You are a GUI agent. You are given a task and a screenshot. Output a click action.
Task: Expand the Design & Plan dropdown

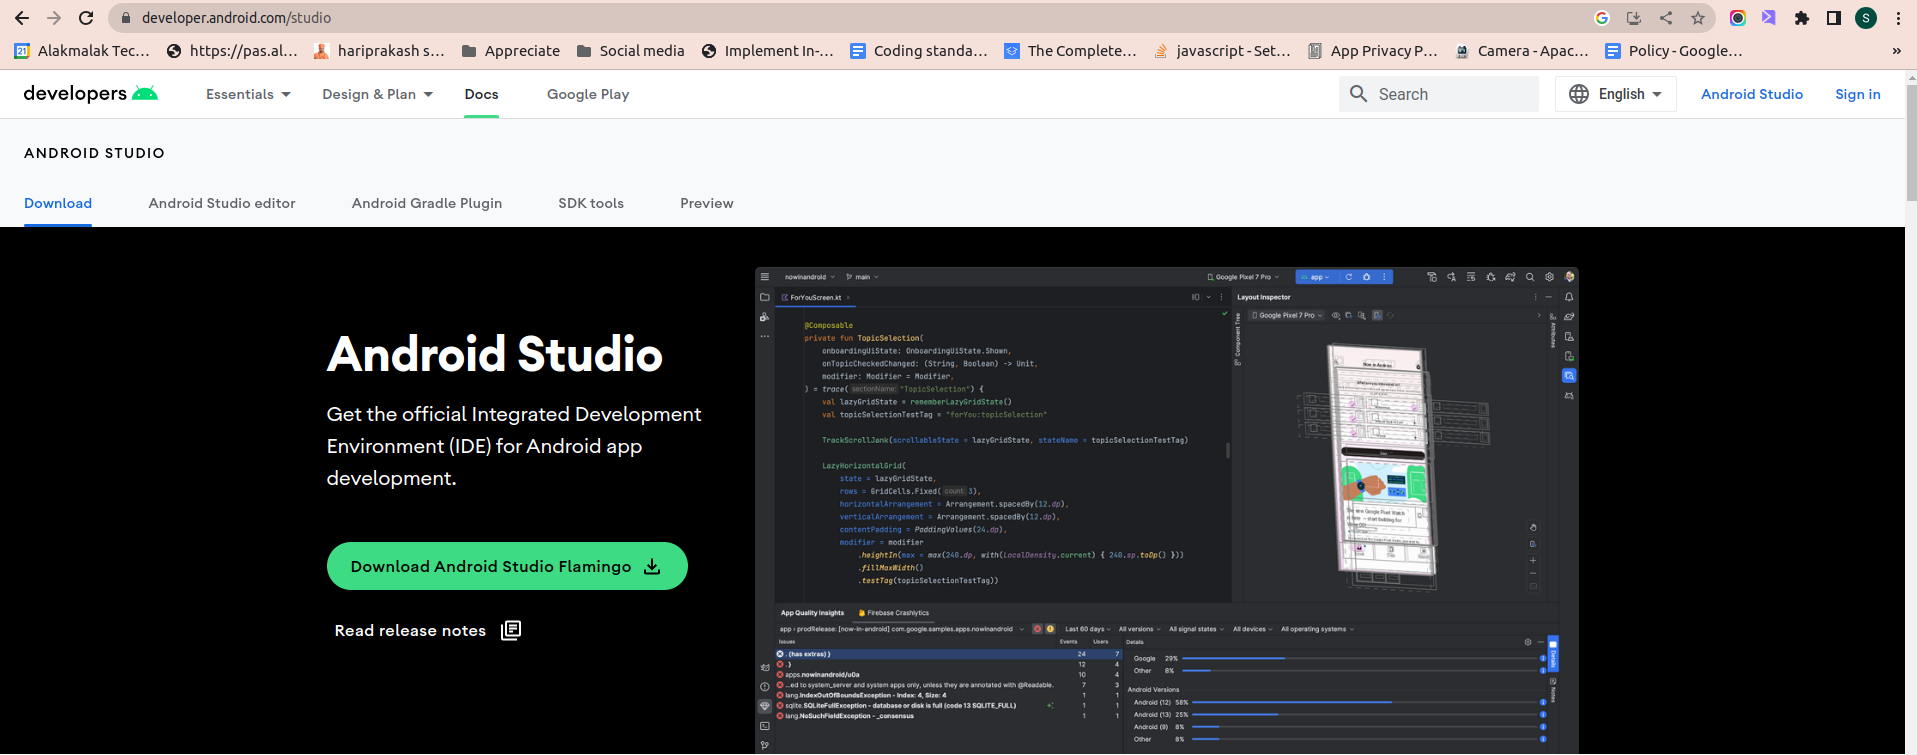378,94
